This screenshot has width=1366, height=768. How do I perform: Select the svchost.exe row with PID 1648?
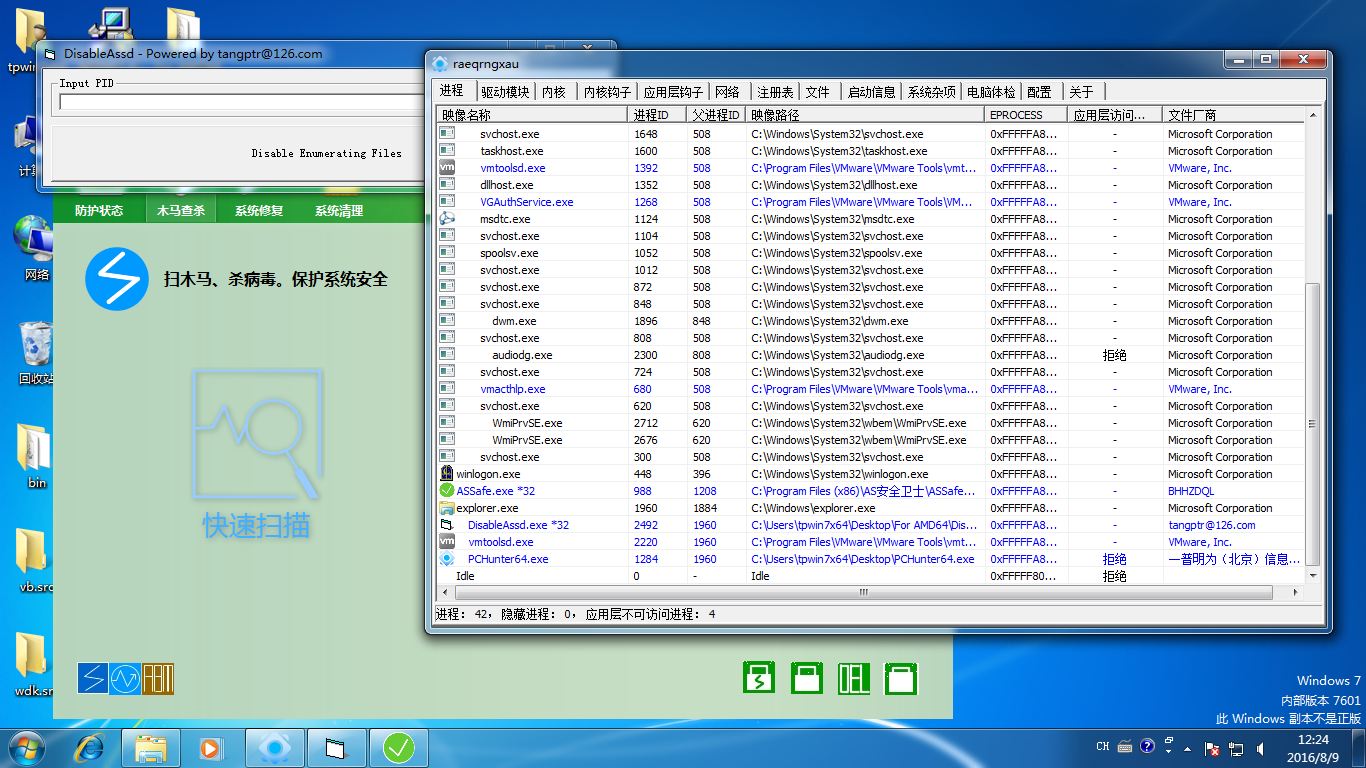872,134
